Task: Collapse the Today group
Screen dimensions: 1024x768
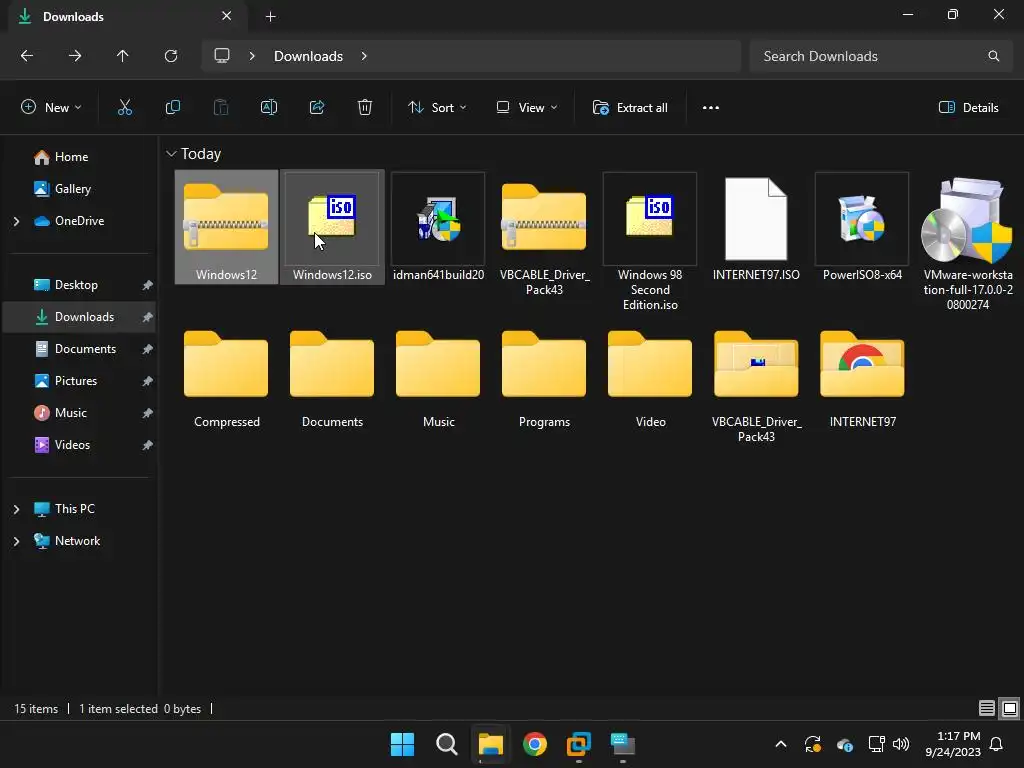Action: (171, 154)
